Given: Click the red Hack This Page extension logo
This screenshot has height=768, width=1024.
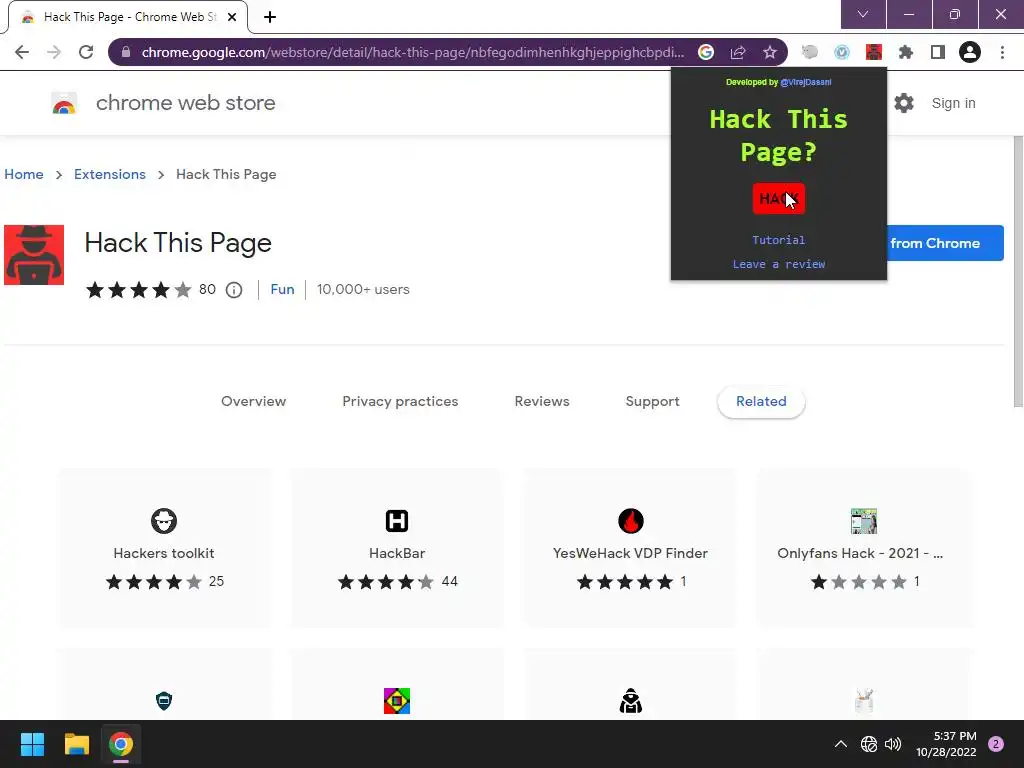Looking at the screenshot, I should pos(34,255).
